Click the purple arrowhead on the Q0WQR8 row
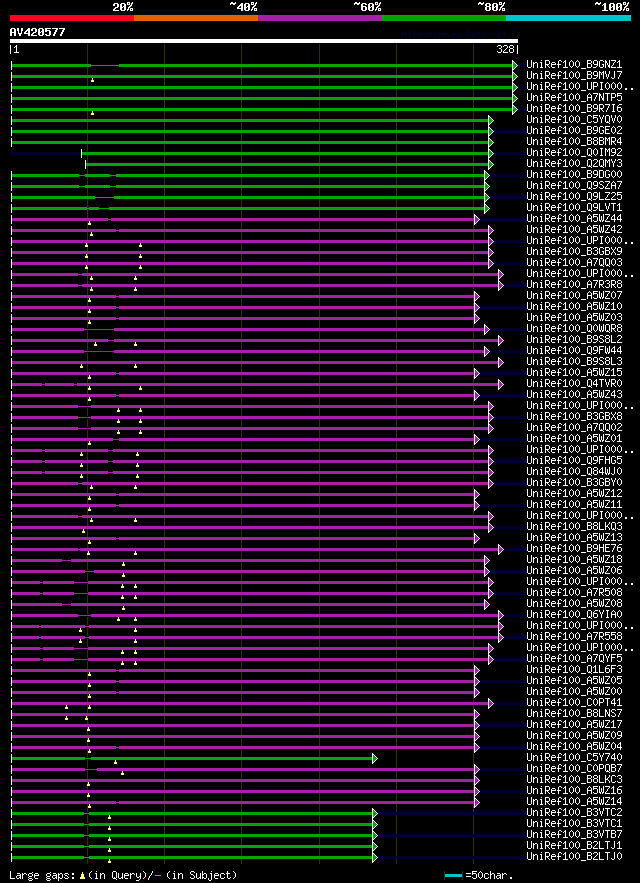The height and width of the screenshot is (883, 640). coord(487,329)
